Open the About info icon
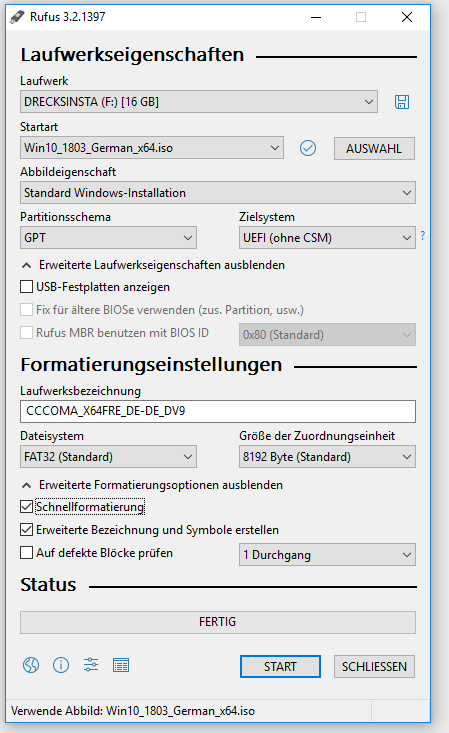 61,665
